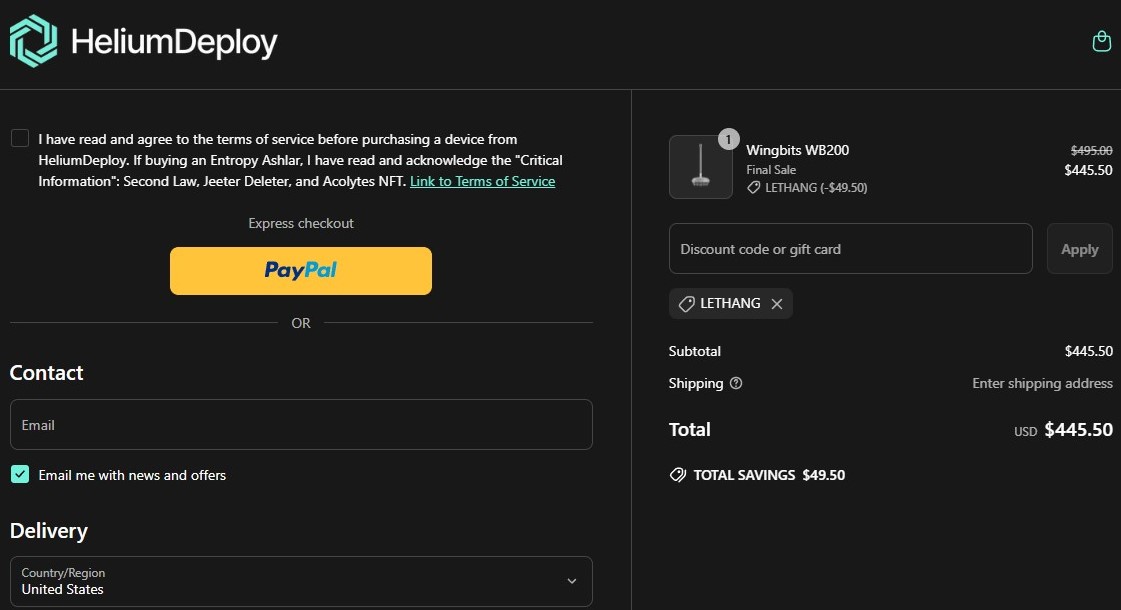Screen dimensions: 1121x610
Task: Click the Wingbits WB200 product name
Action: click(x=797, y=150)
